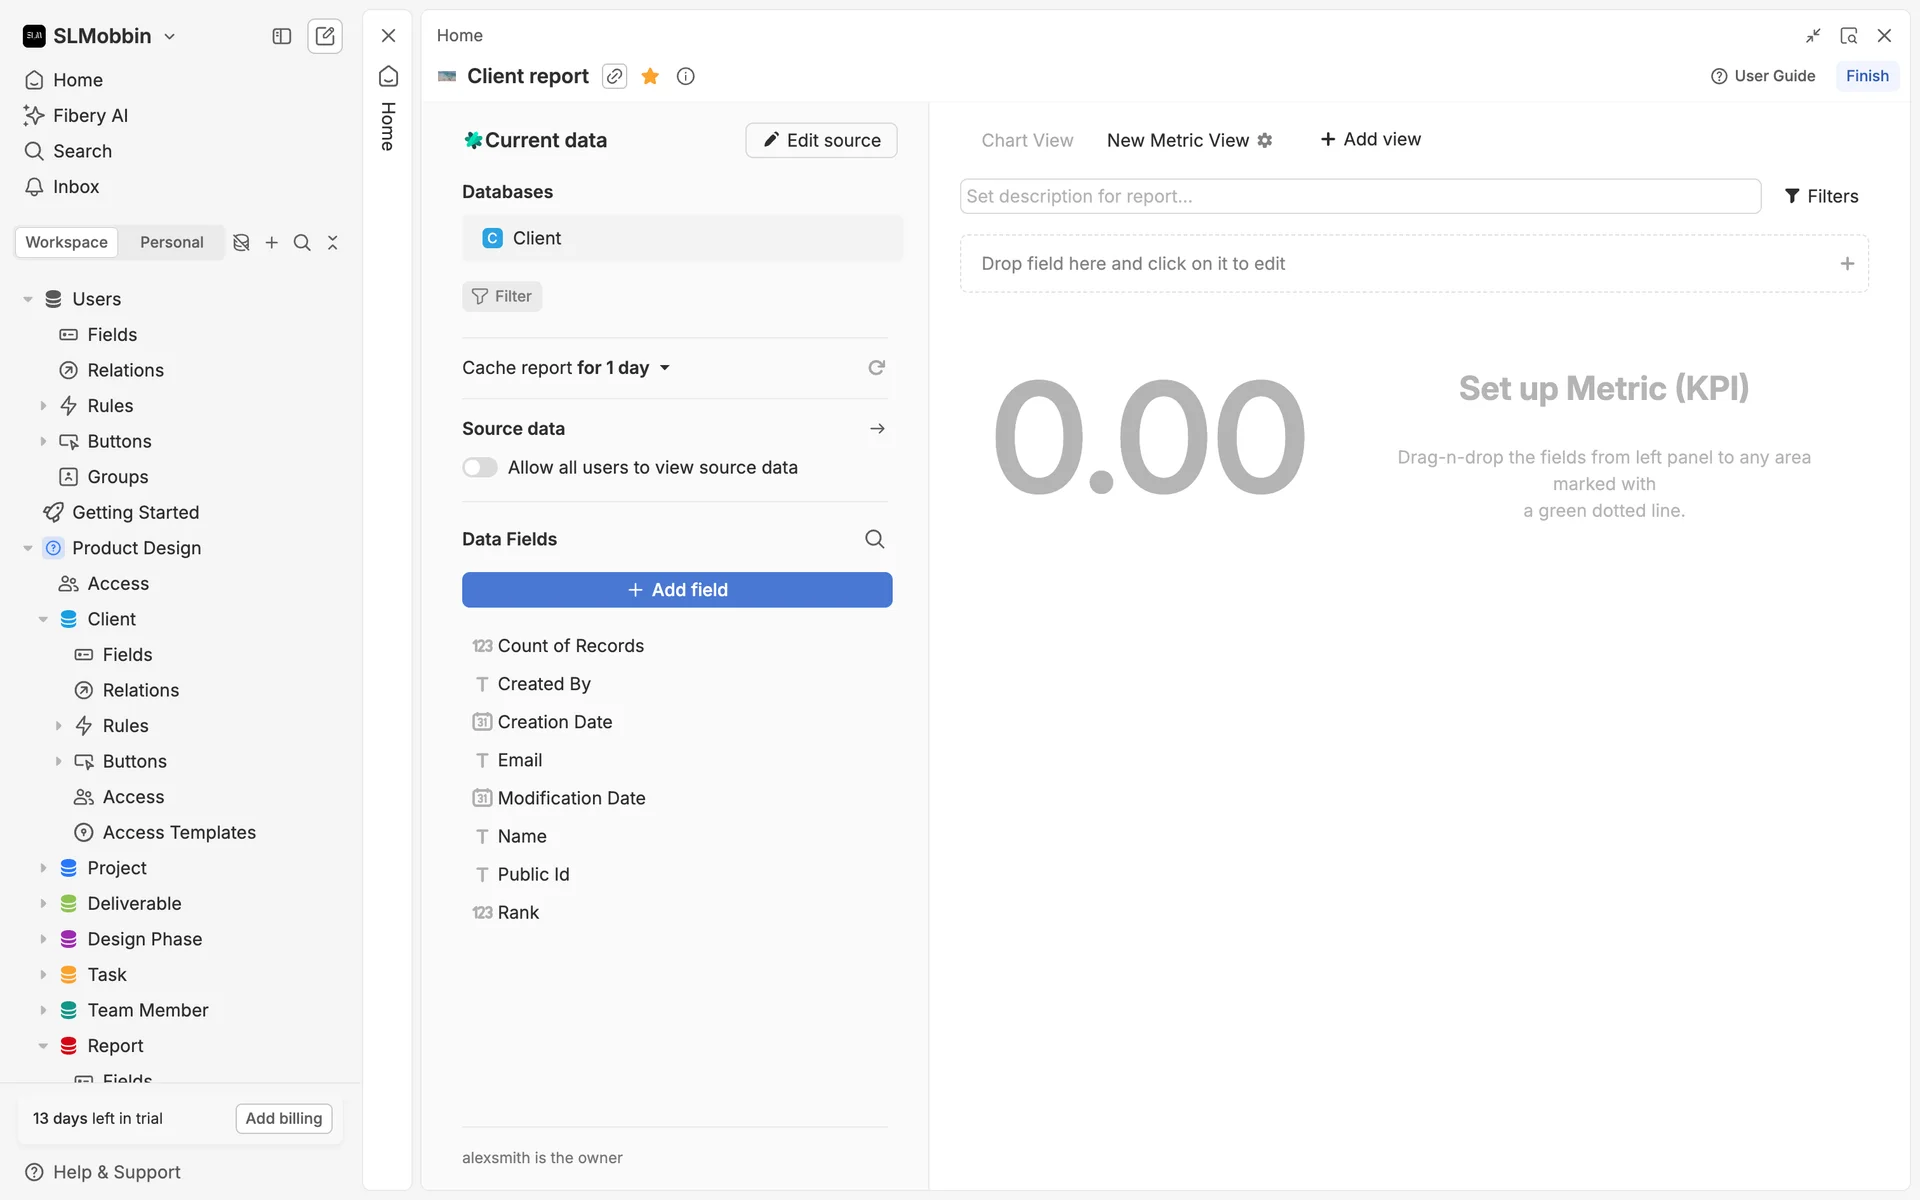The width and height of the screenshot is (1920, 1200).
Task: Open the new entity compose icon
Action: point(325,36)
